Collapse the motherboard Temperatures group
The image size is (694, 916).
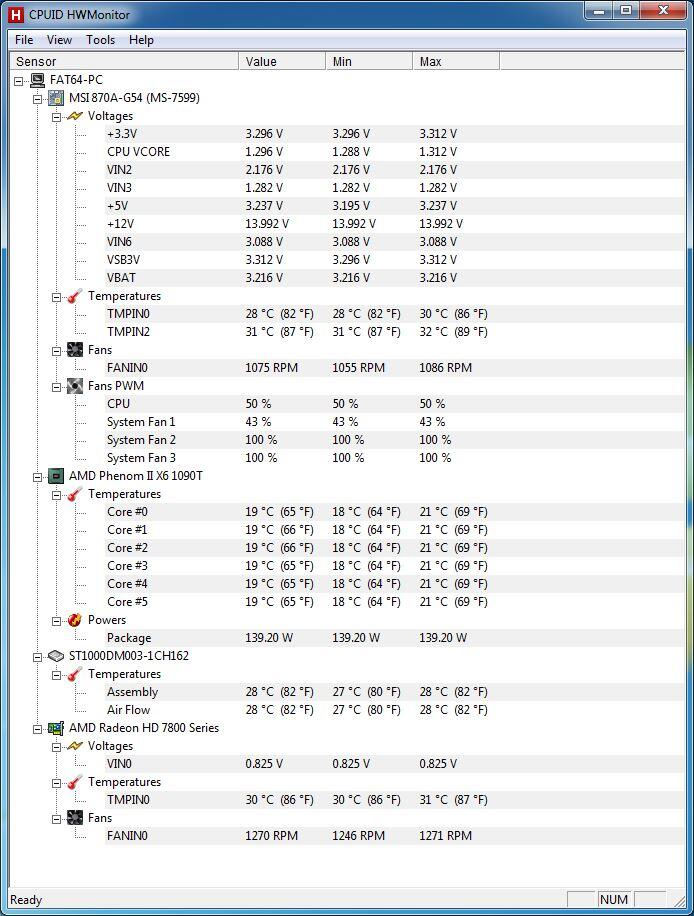pyautogui.click(x=56, y=297)
